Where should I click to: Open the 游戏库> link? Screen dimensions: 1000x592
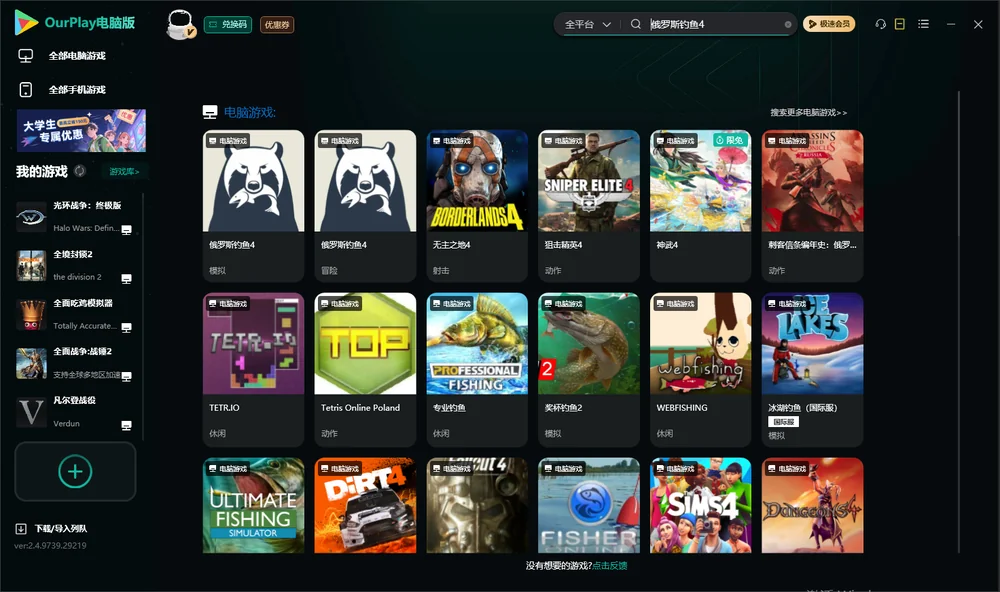[124, 172]
